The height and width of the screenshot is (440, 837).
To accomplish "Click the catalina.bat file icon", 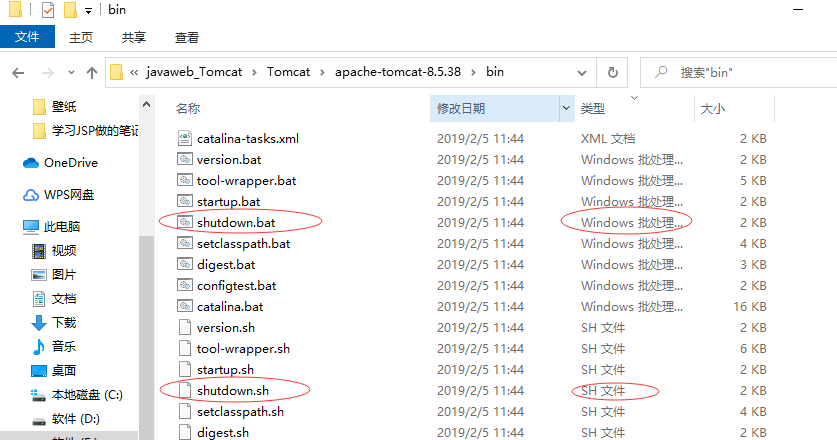I will click(185, 306).
